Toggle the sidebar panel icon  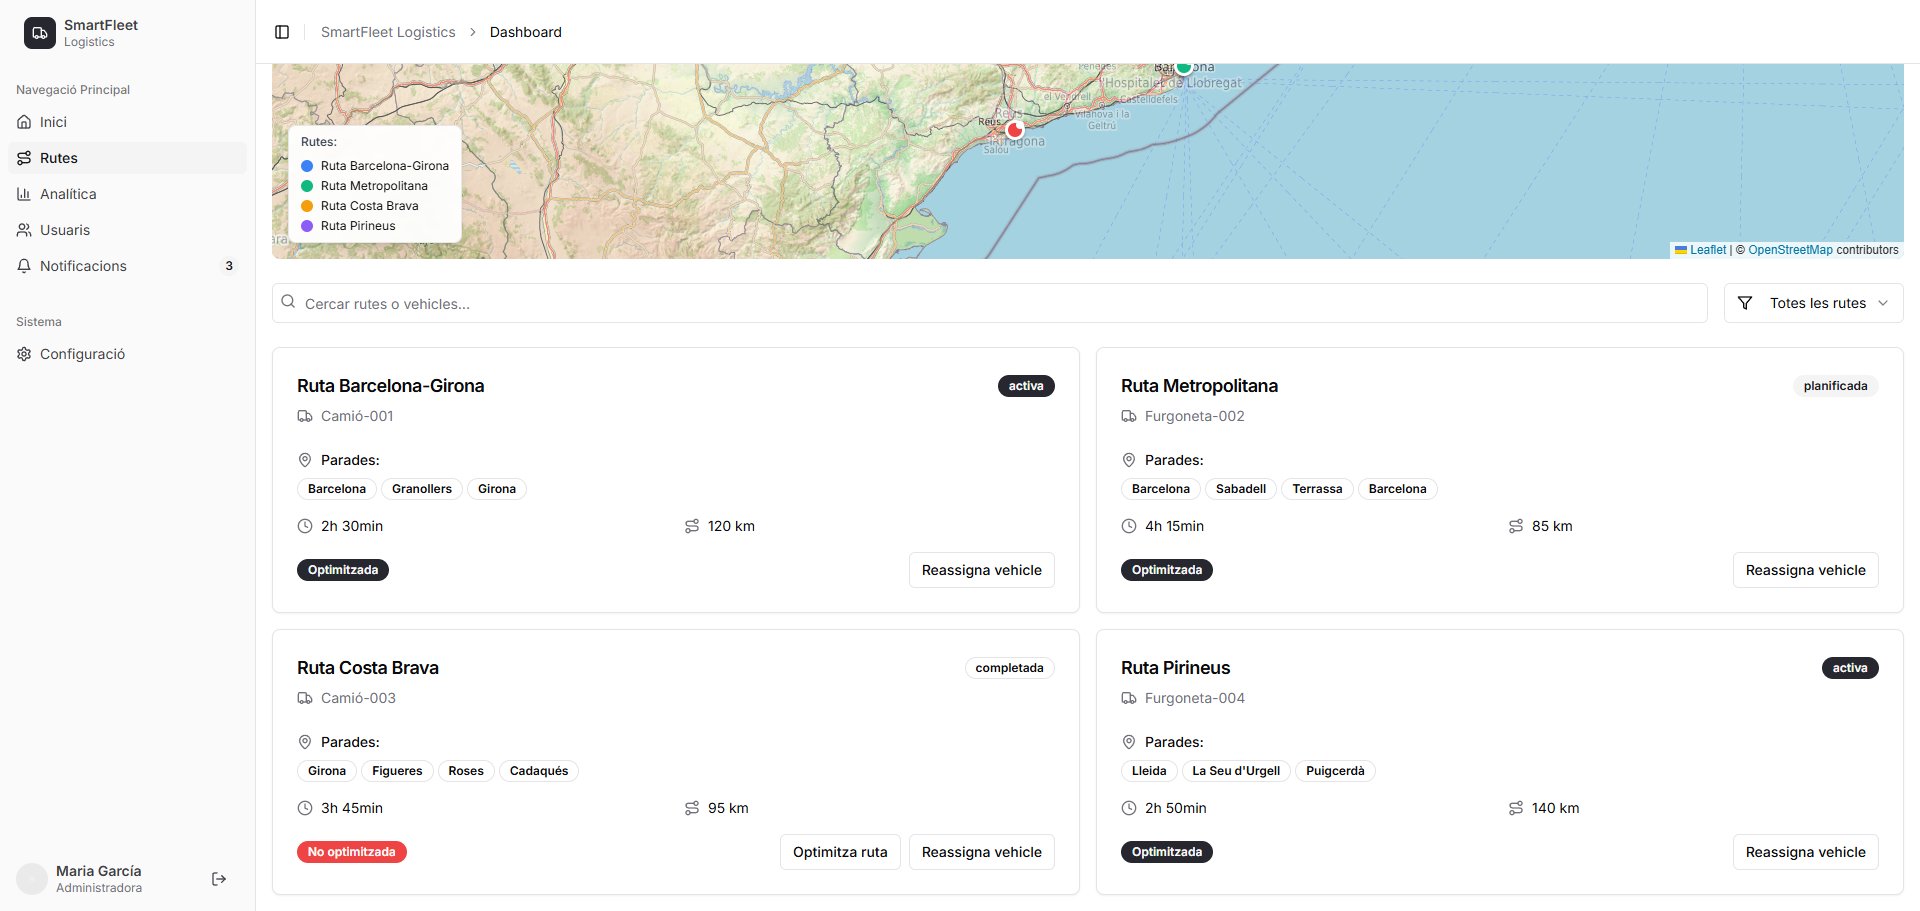[x=282, y=32]
